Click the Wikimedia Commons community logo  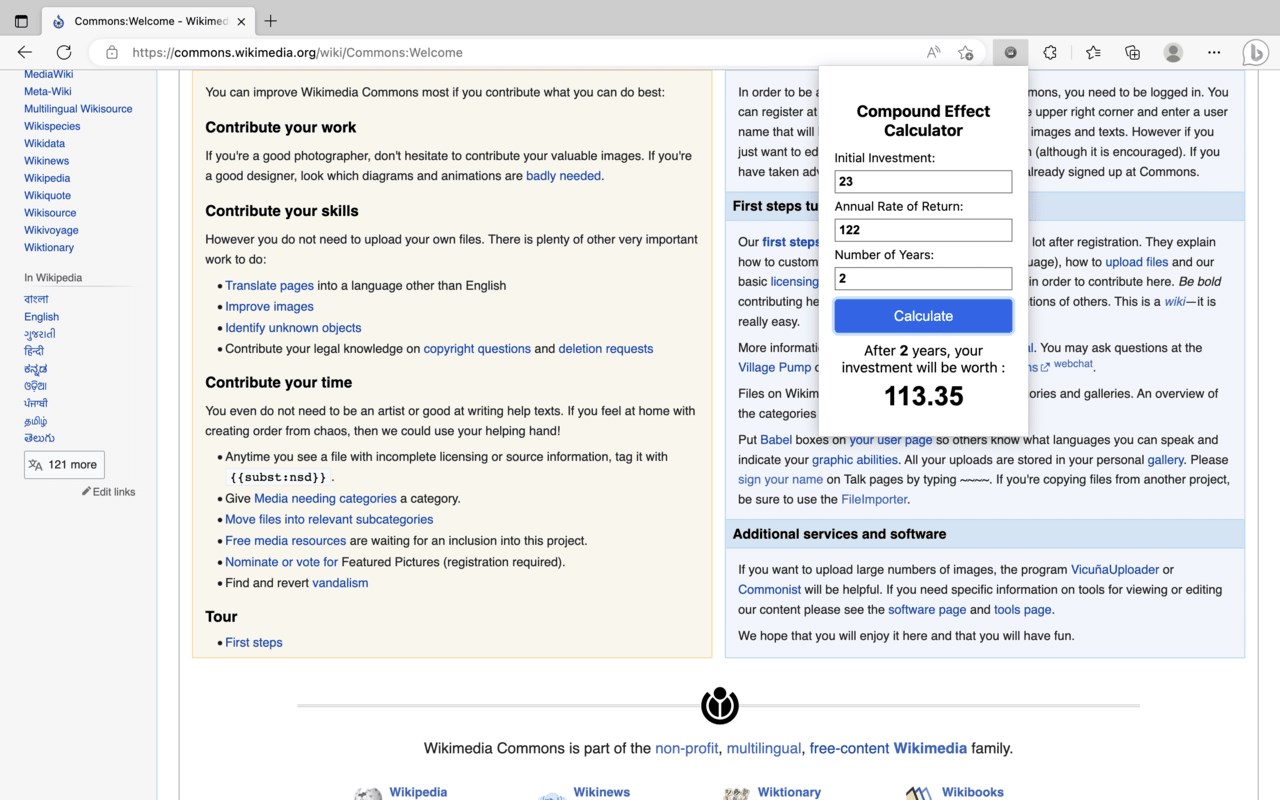point(720,706)
